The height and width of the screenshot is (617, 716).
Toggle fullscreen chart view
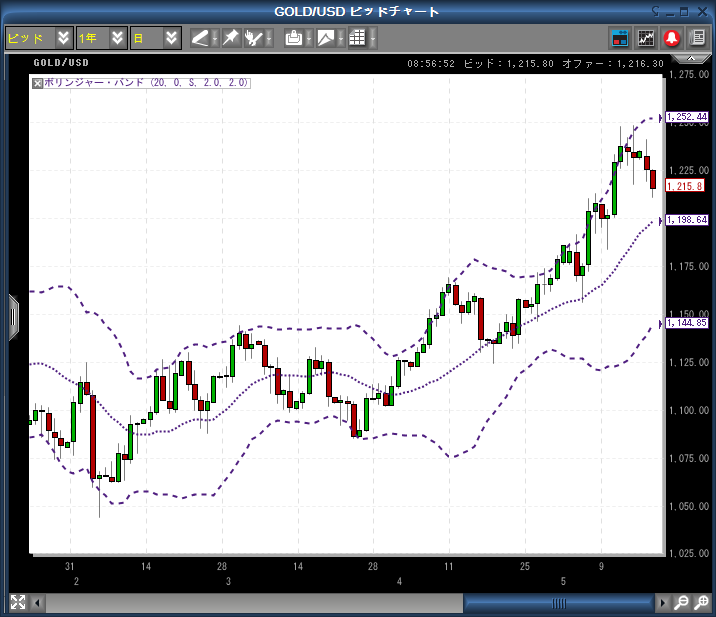[x=18, y=602]
